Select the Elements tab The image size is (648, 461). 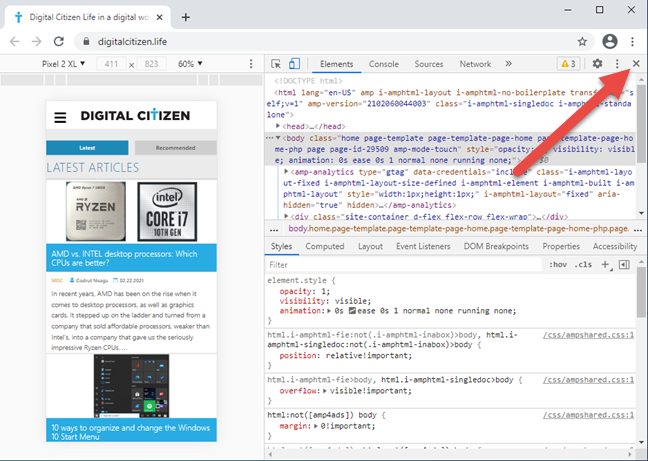pos(336,64)
